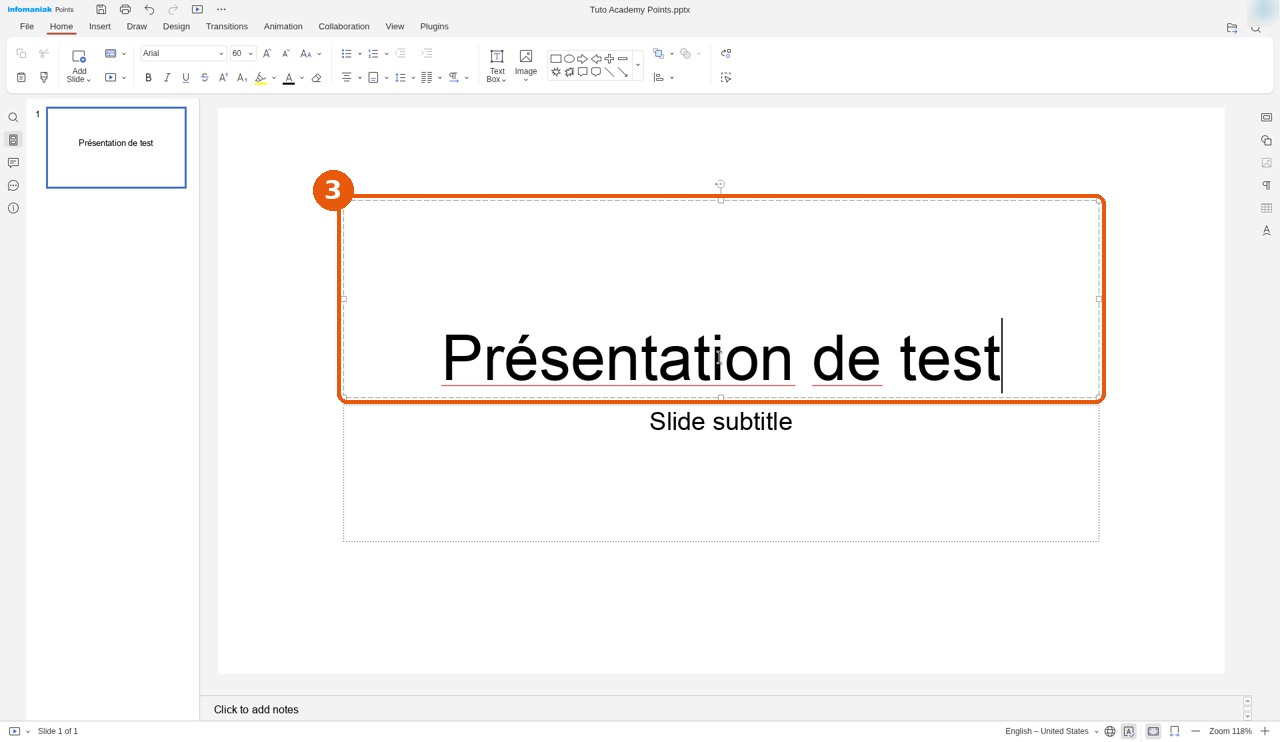
Task: Click the font color swatch button
Action: pyautogui.click(x=288, y=77)
